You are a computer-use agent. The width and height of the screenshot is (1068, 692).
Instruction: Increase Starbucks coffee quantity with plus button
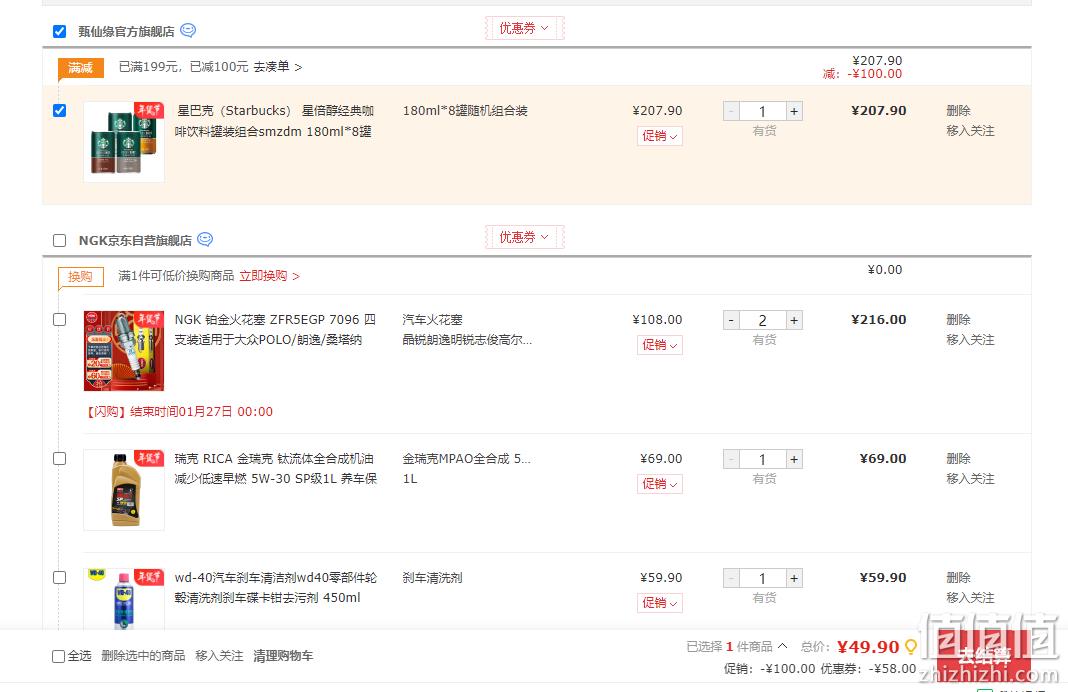point(794,111)
